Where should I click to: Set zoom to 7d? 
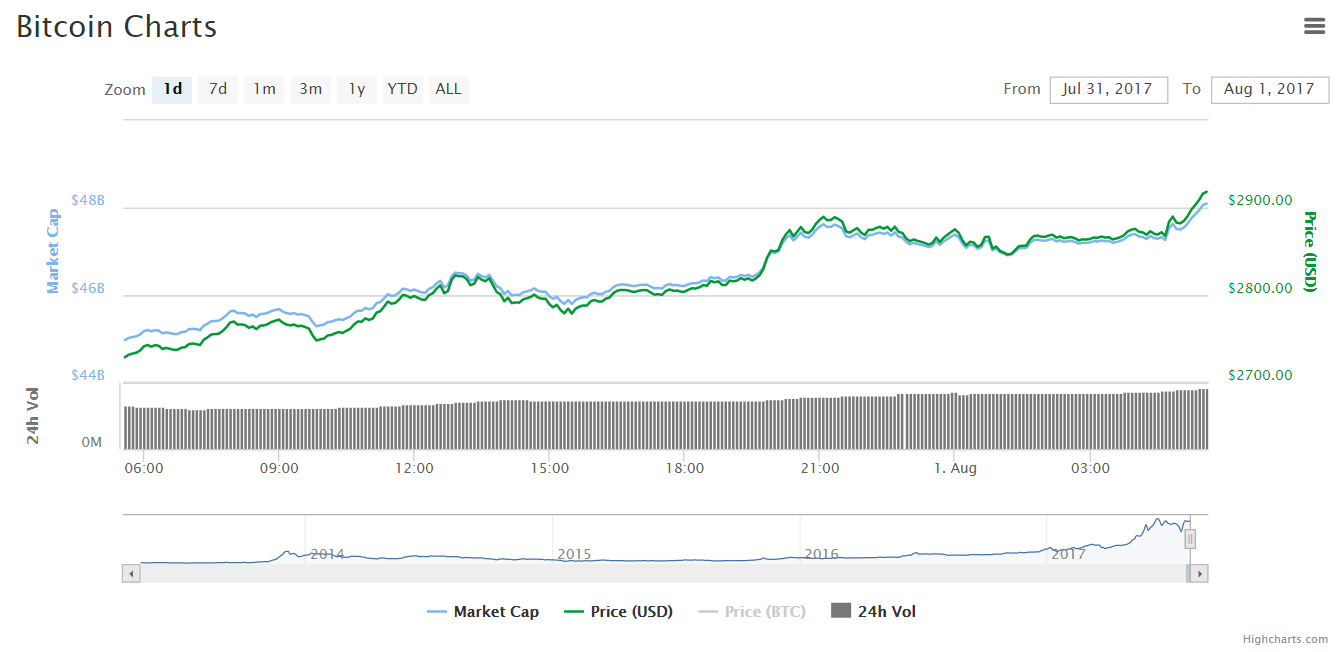pos(218,89)
